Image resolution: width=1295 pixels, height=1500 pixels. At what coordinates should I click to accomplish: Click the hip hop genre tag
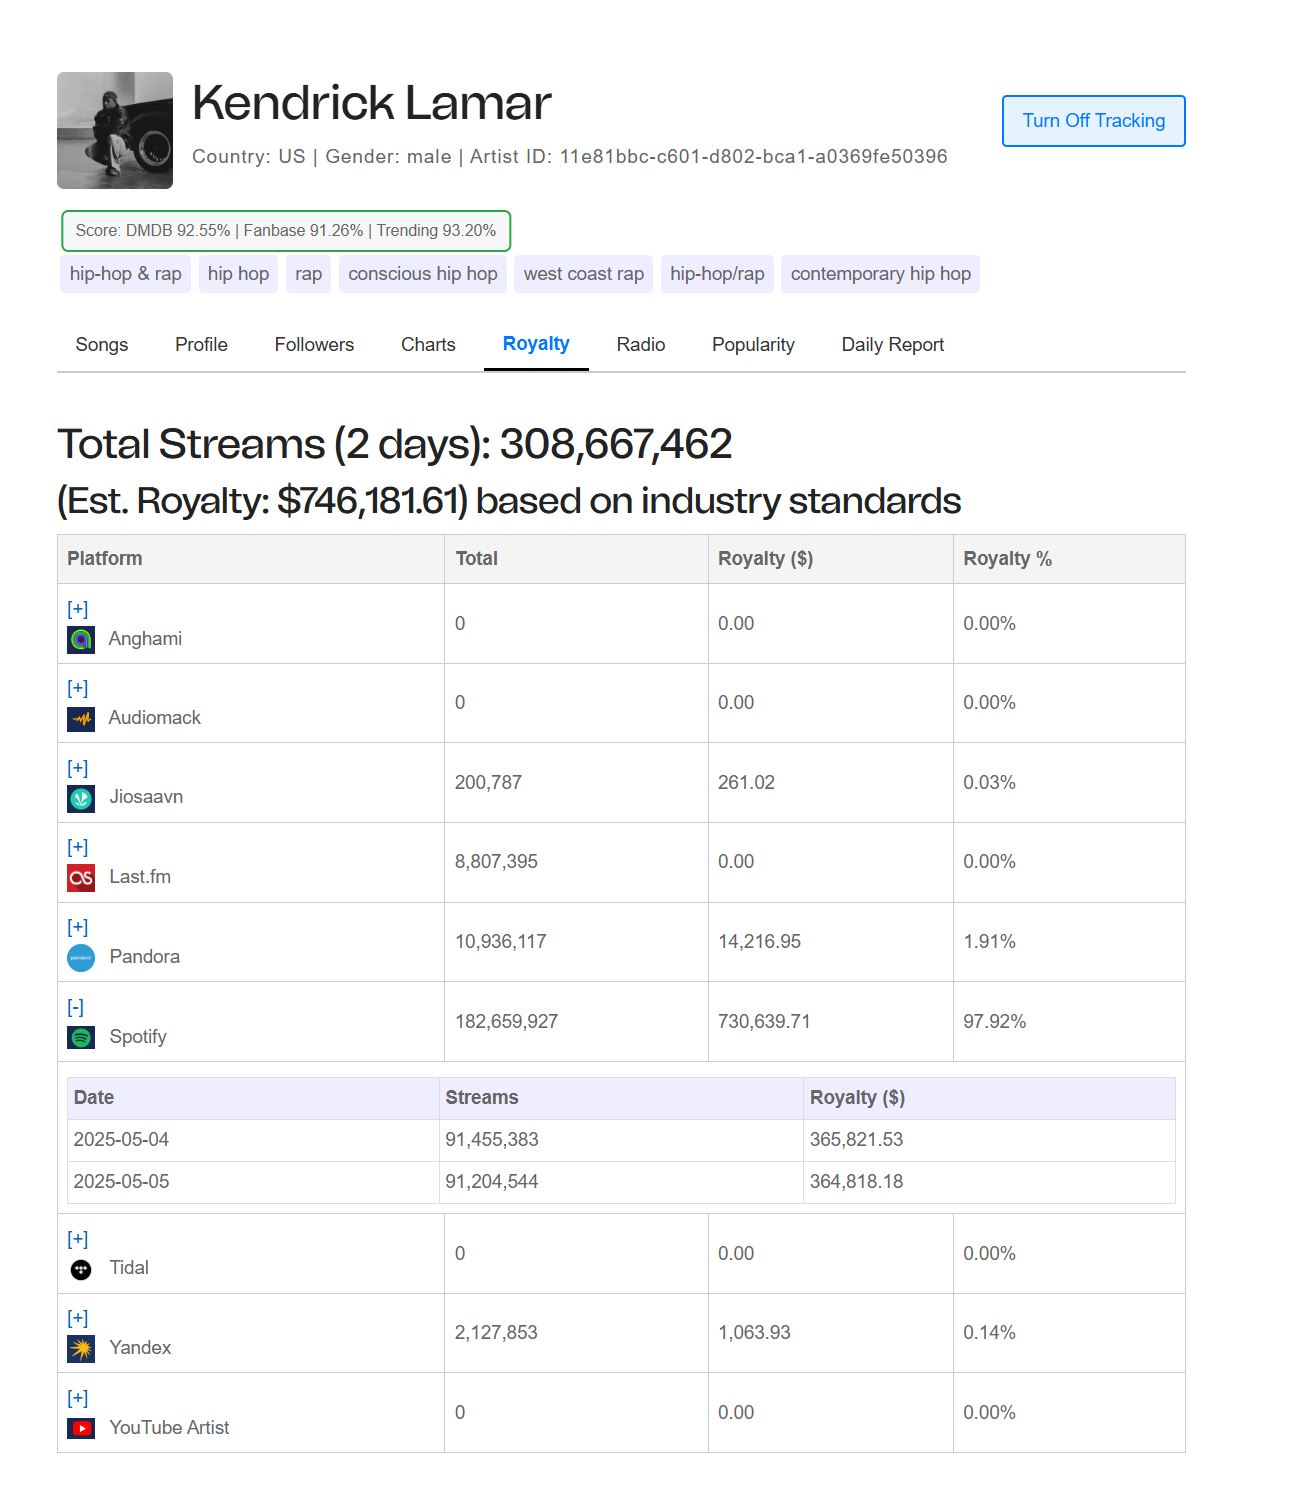point(238,274)
